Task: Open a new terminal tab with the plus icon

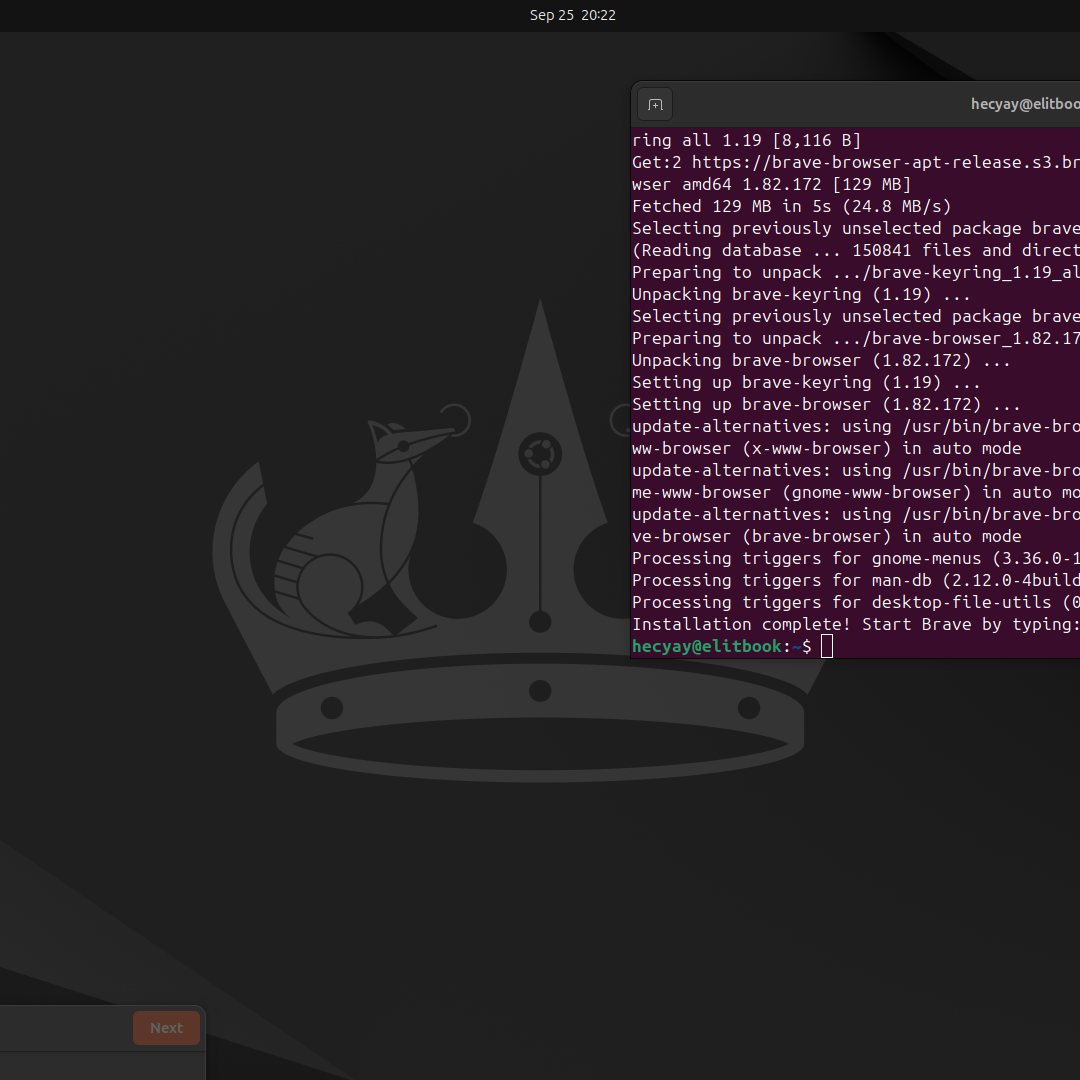Action: click(655, 105)
